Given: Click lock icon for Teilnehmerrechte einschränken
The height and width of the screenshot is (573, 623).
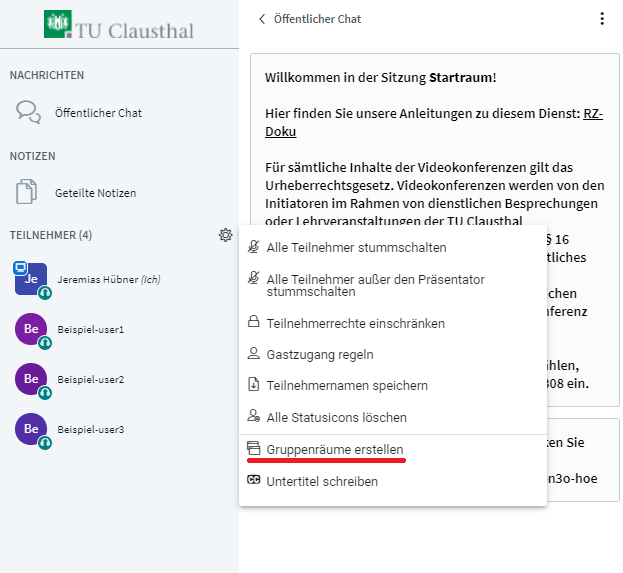Looking at the screenshot, I should [x=254, y=324].
